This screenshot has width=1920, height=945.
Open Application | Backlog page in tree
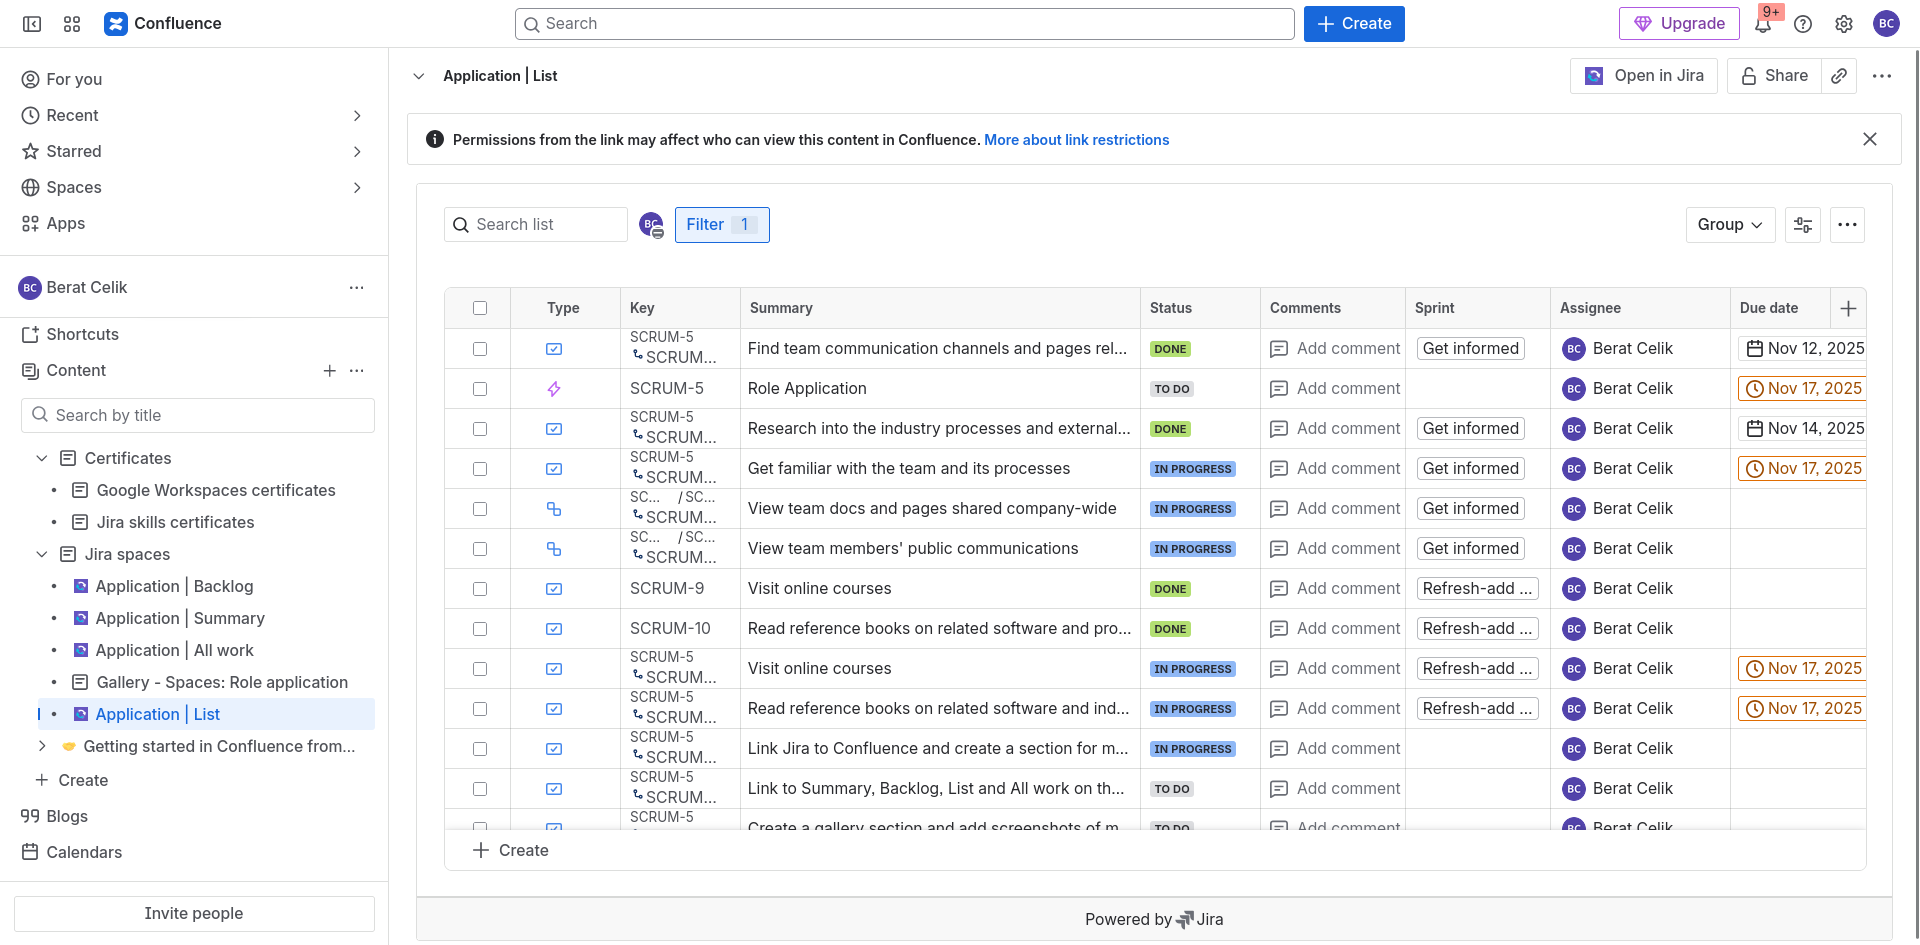(x=174, y=586)
